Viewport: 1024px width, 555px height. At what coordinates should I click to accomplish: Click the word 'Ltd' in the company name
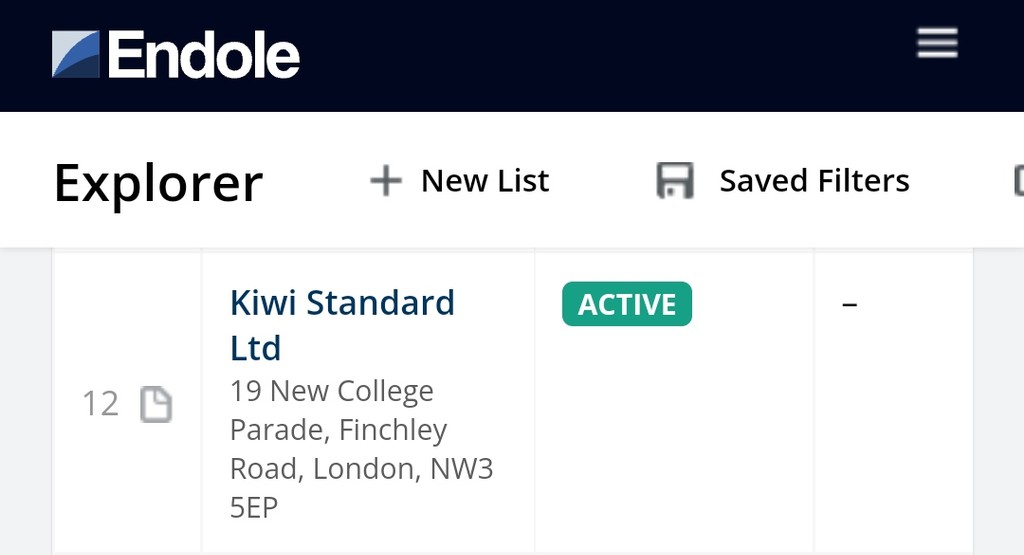[255, 348]
